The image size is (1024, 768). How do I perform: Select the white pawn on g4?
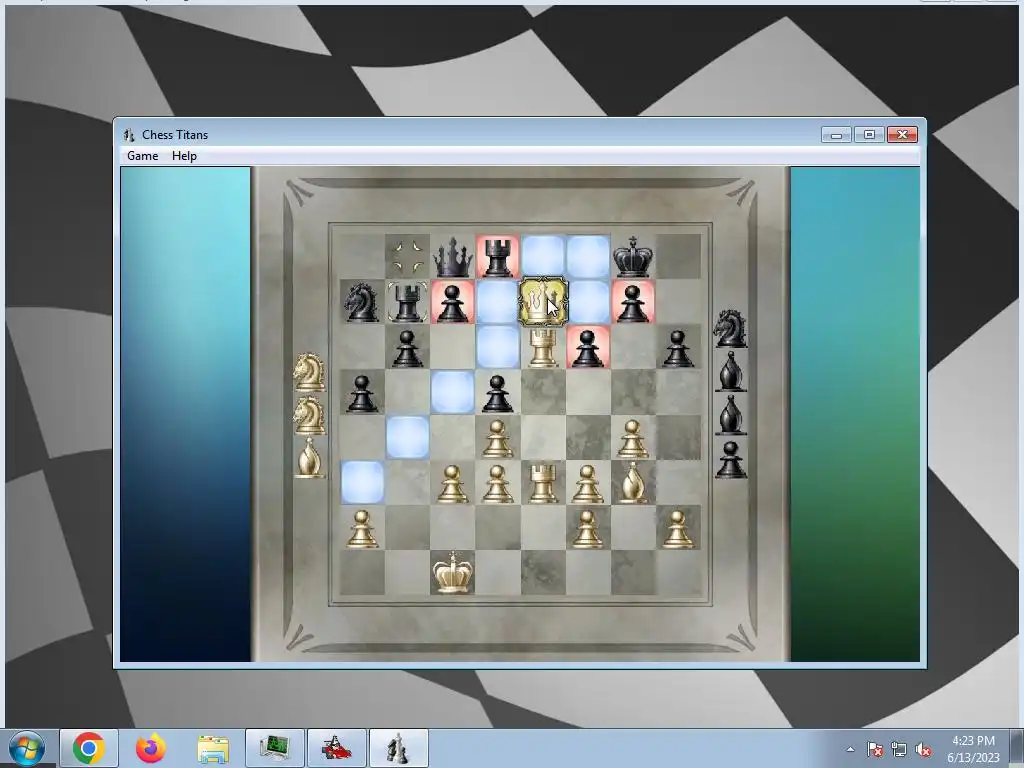[x=632, y=437]
